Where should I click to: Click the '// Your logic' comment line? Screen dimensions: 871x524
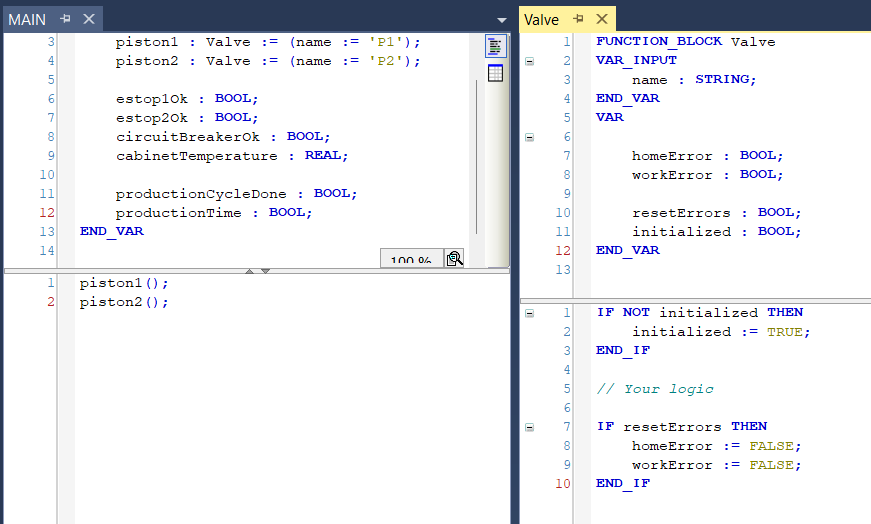click(655, 389)
